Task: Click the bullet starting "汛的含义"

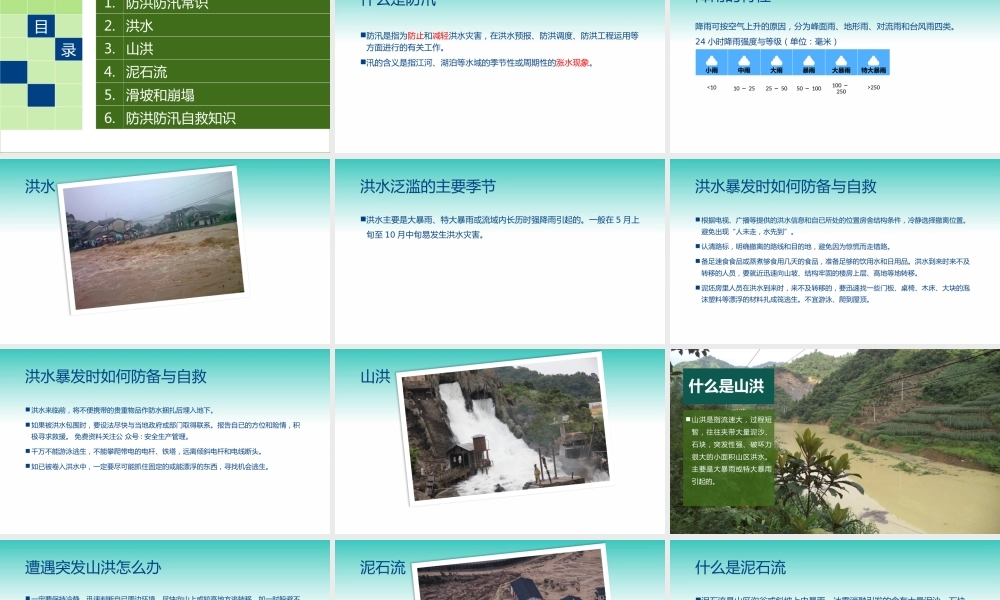Action: [477, 62]
